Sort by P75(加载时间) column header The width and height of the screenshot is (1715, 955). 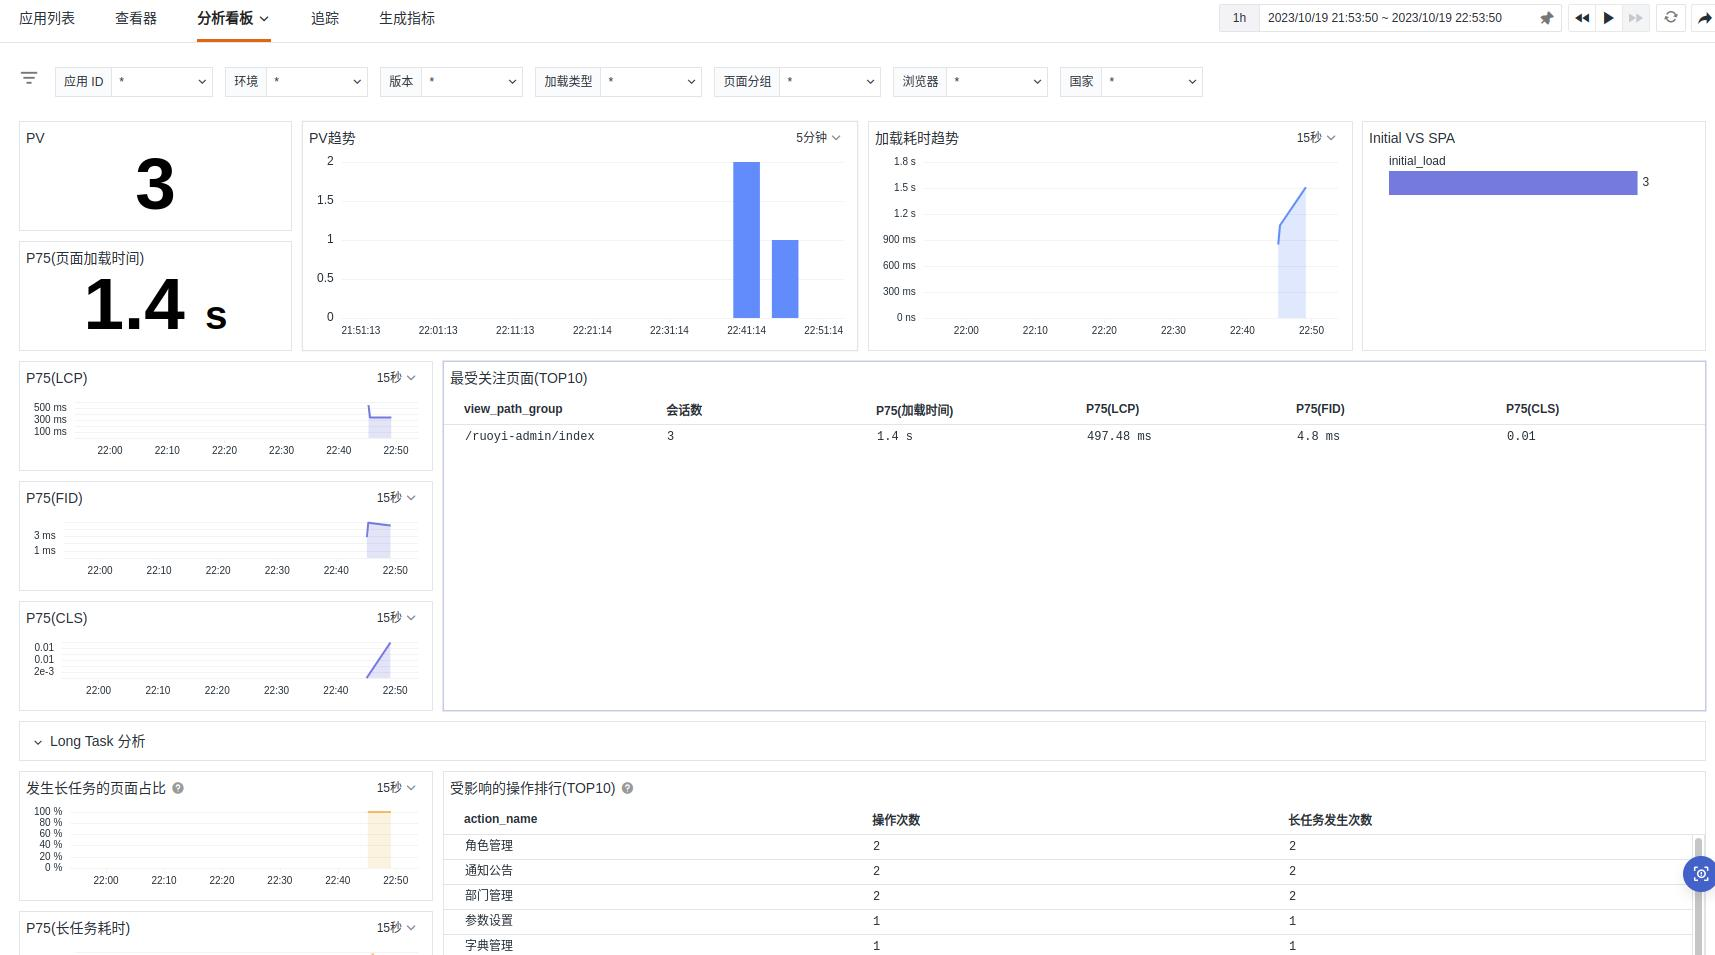tap(914, 410)
